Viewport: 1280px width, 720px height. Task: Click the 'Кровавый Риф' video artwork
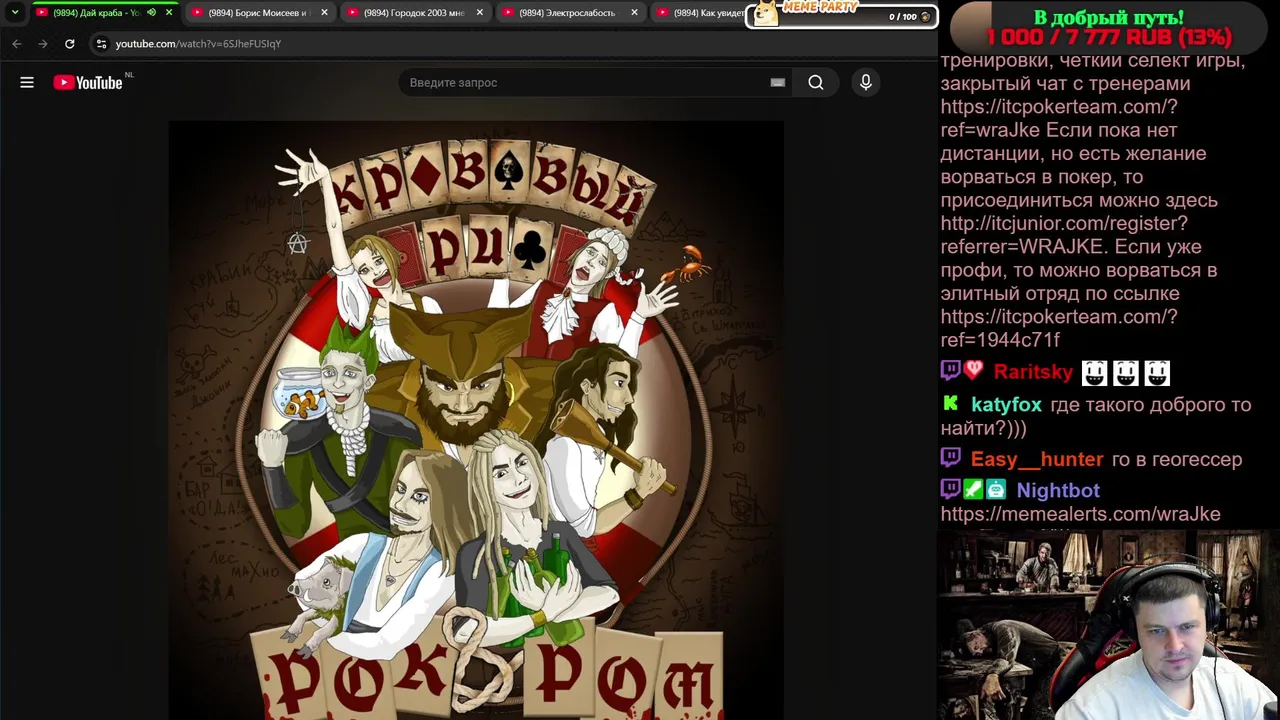point(476,420)
